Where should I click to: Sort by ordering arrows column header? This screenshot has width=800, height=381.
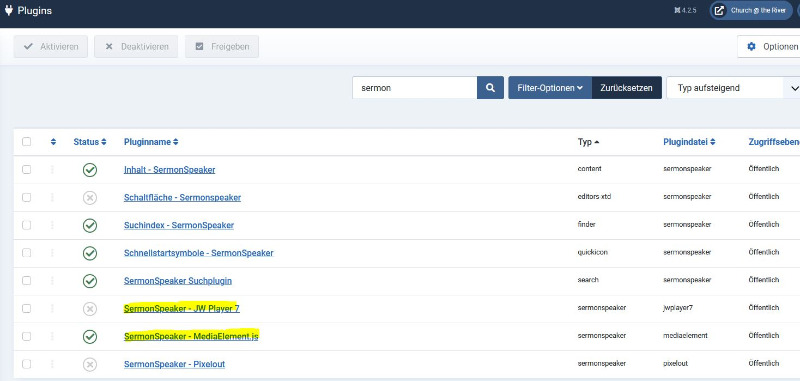[x=53, y=142]
